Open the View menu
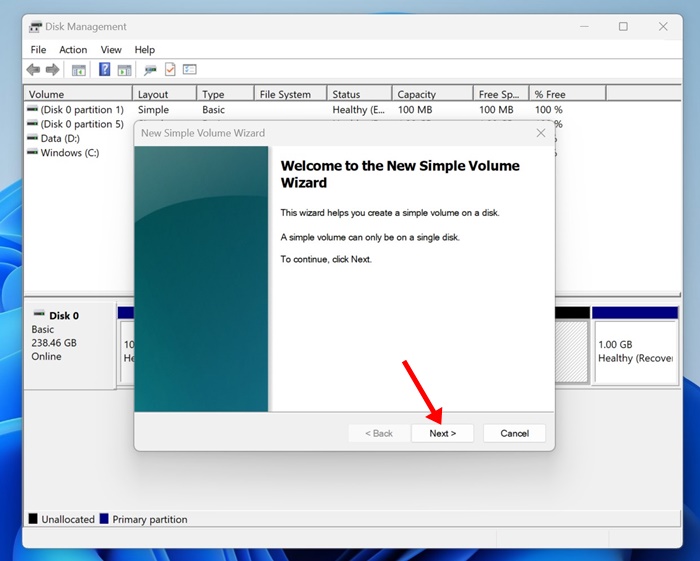Screen dimensions: 700x561 (x=111, y=50)
